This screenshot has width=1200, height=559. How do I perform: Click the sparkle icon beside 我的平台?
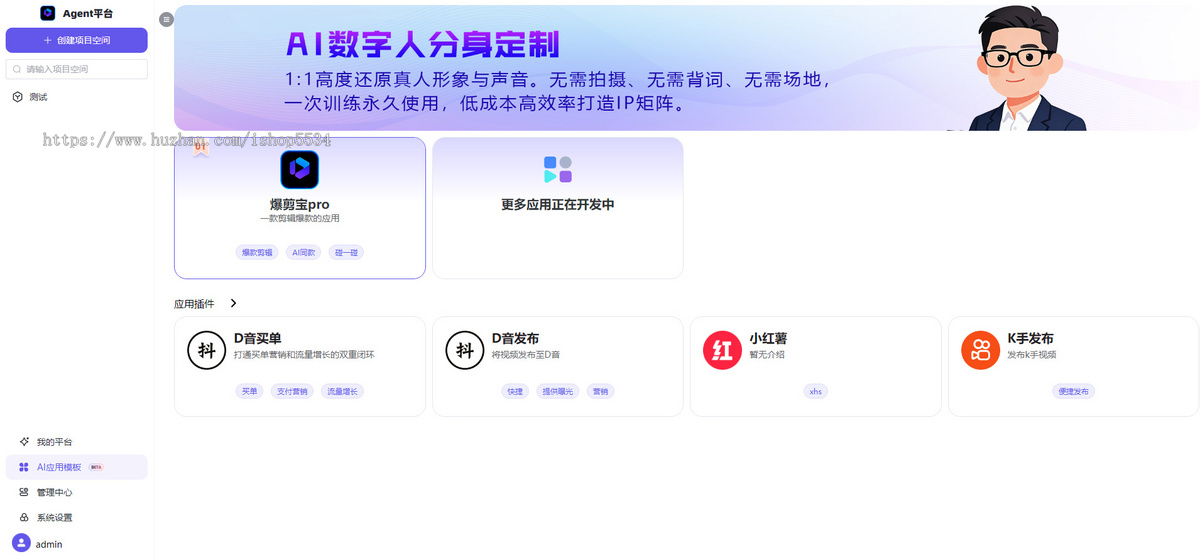24,442
